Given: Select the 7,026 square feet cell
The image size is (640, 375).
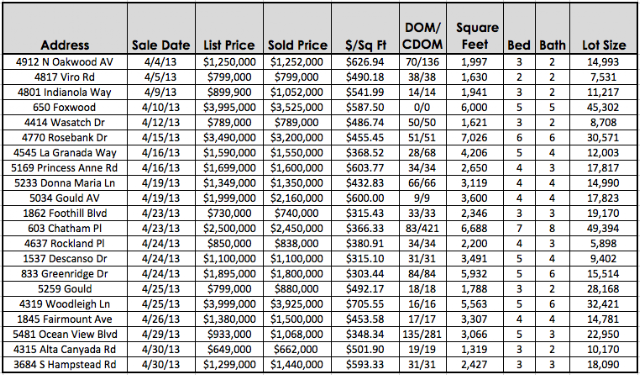Looking at the screenshot, I should 475,138.
